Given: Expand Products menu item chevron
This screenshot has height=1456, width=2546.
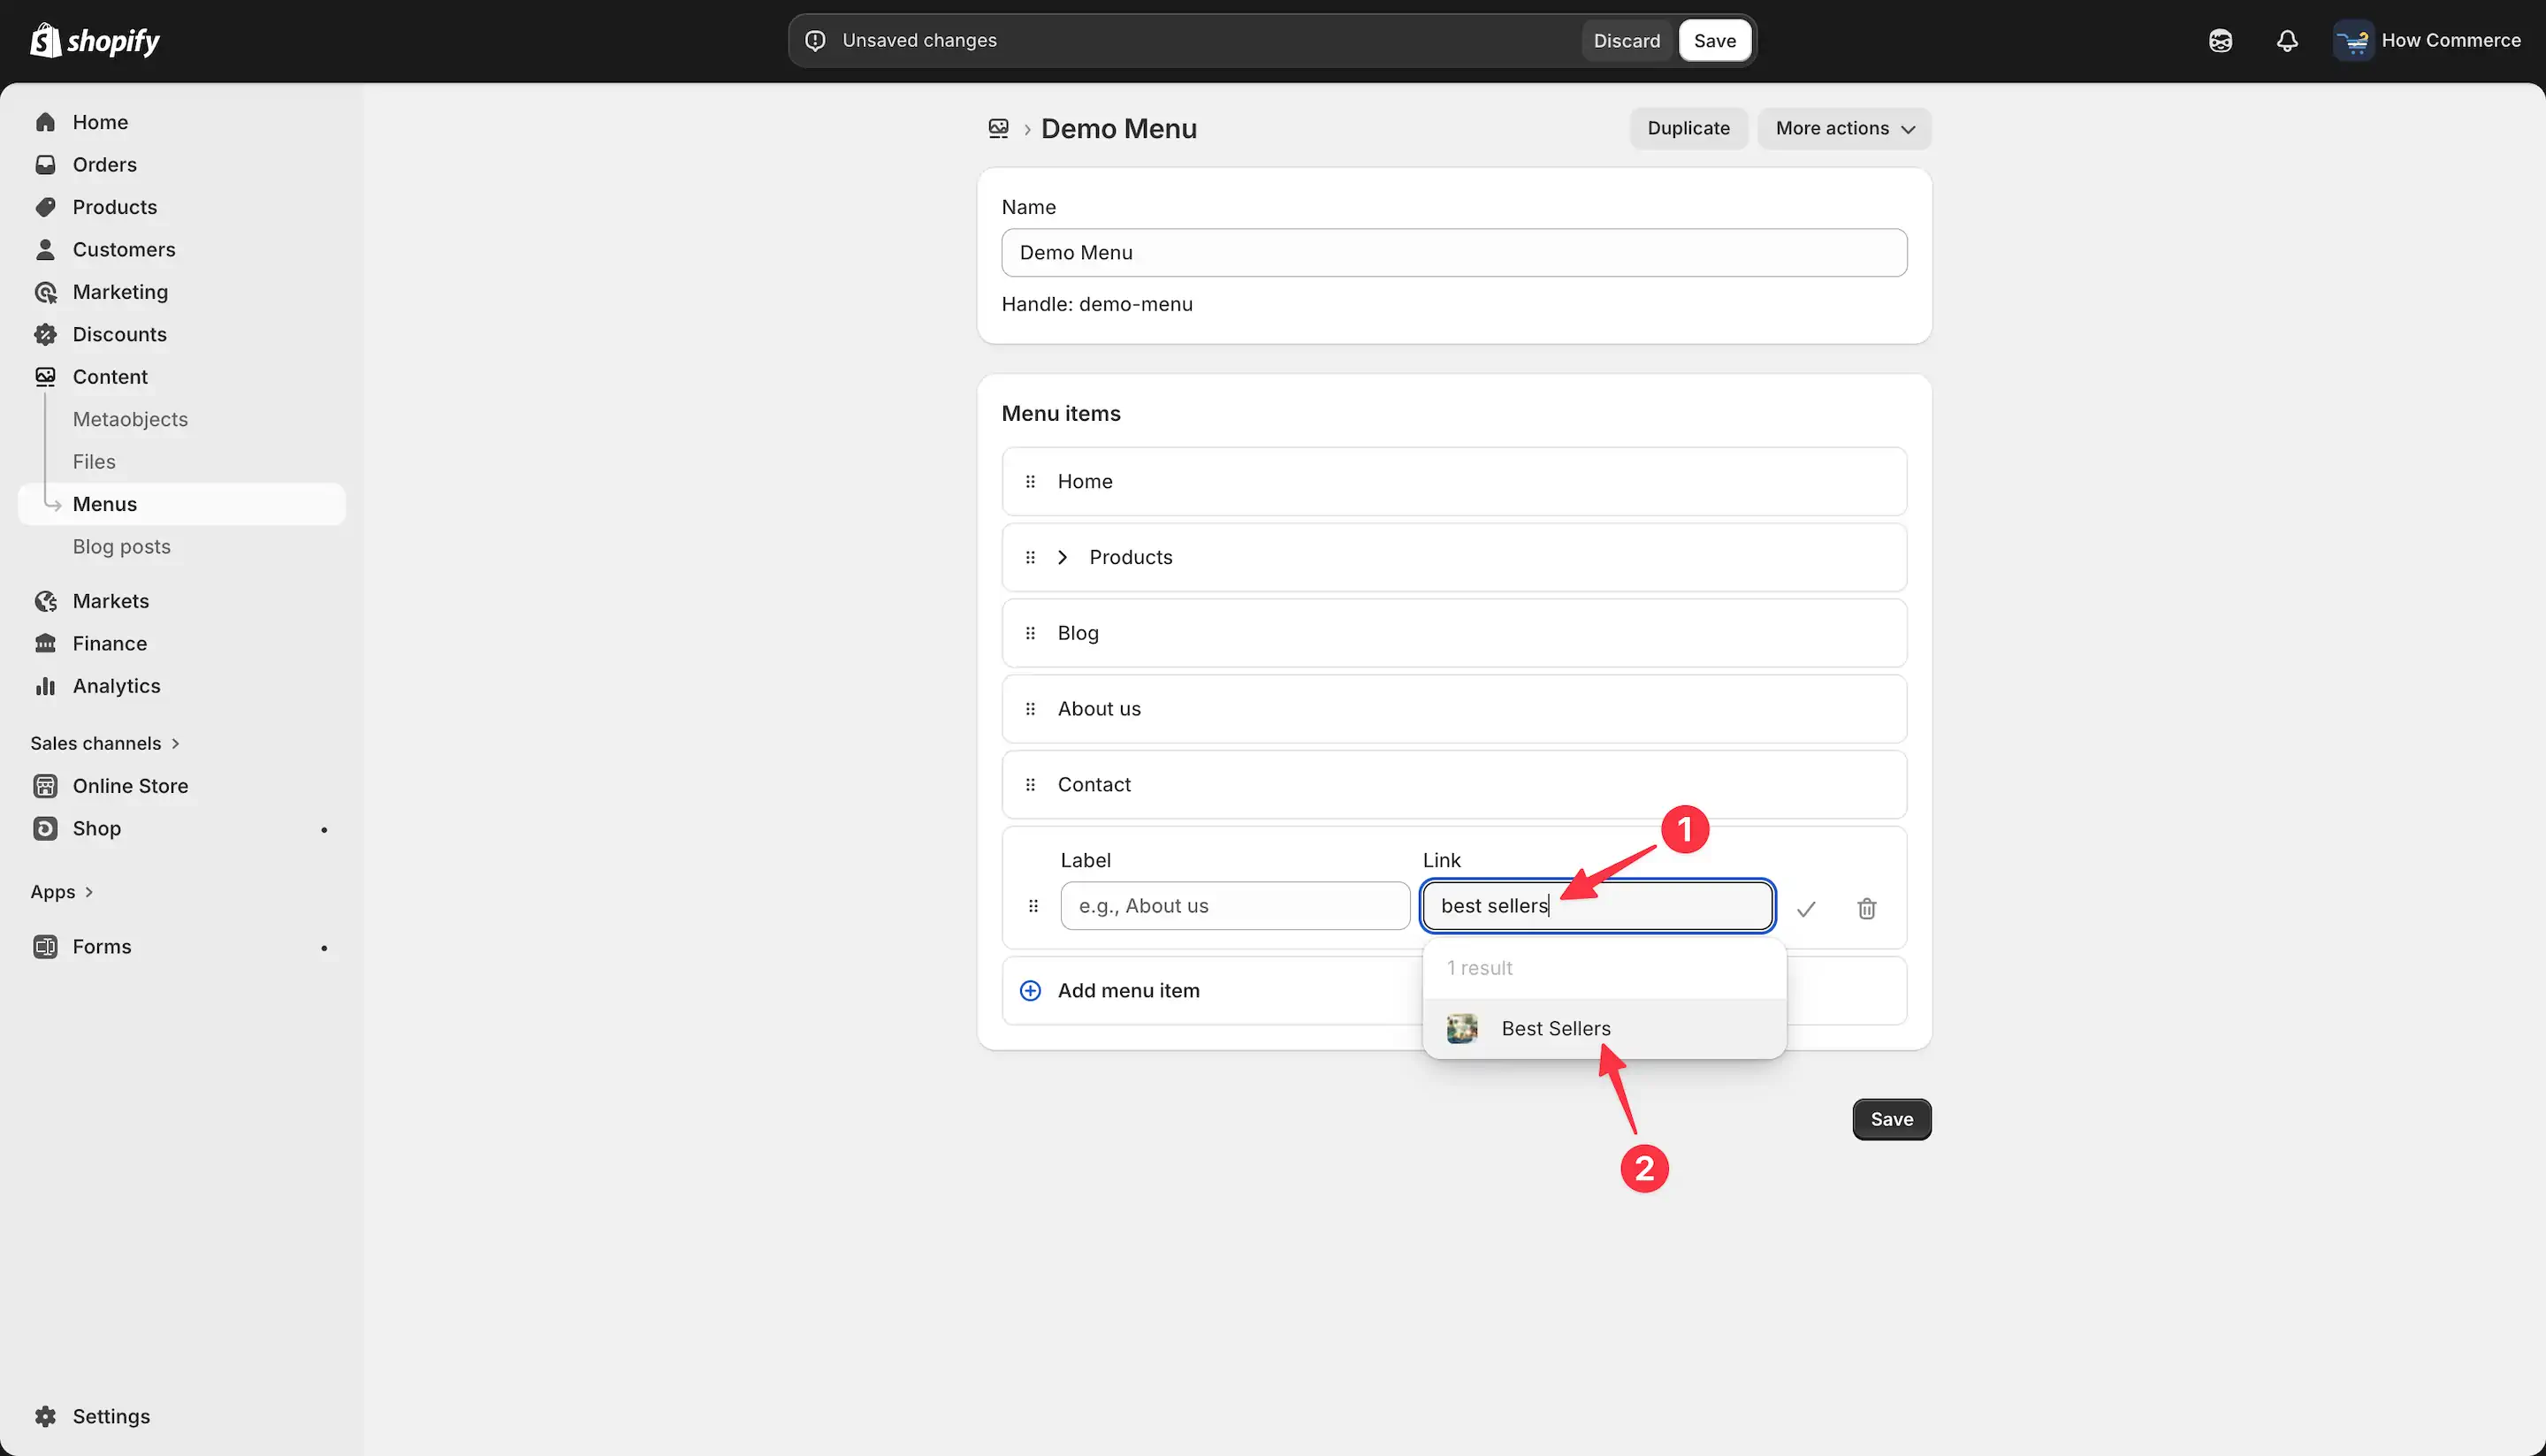Looking at the screenshot, I should click(x=1063, y=557).
